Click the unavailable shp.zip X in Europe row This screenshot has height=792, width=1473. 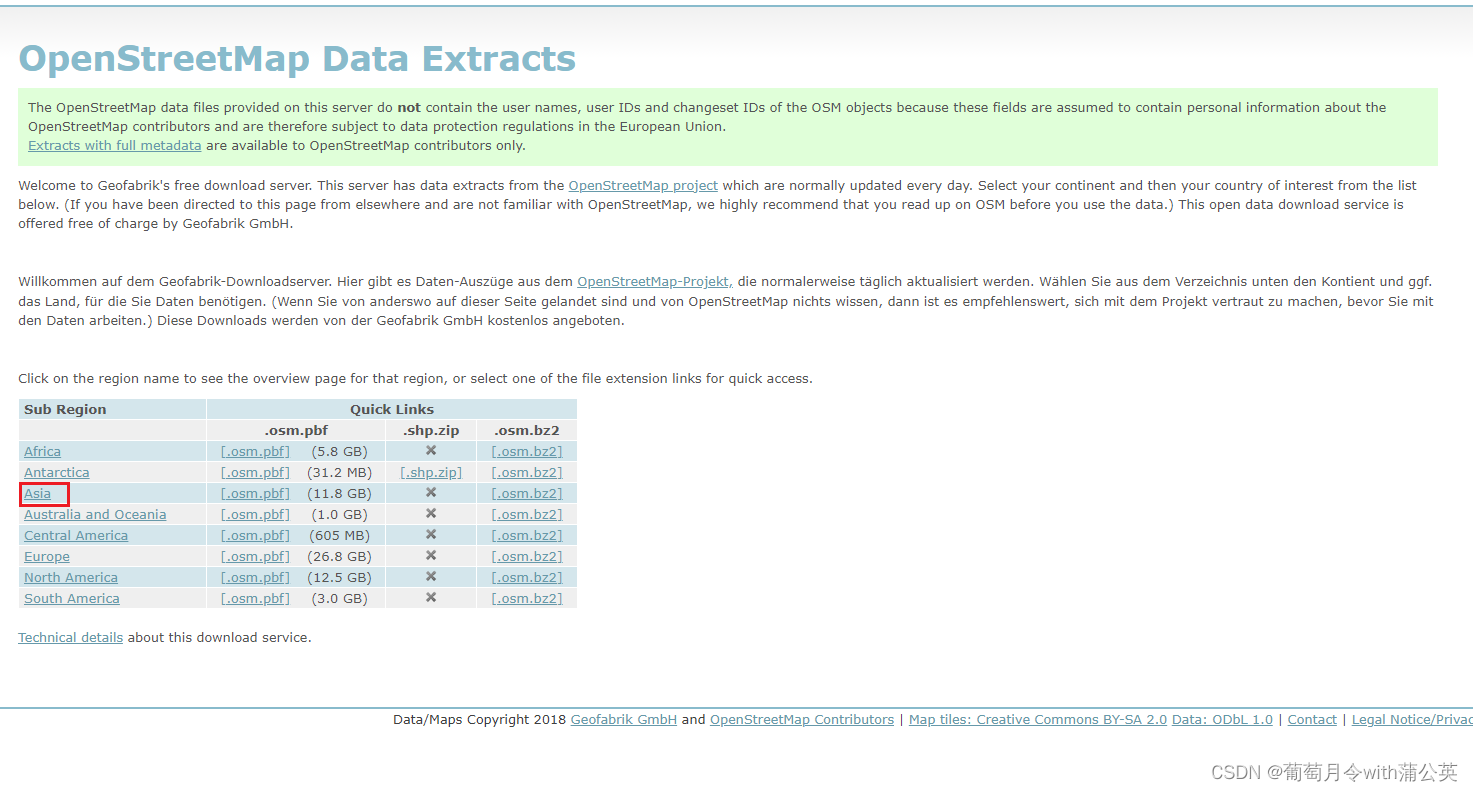pos(431,556)
